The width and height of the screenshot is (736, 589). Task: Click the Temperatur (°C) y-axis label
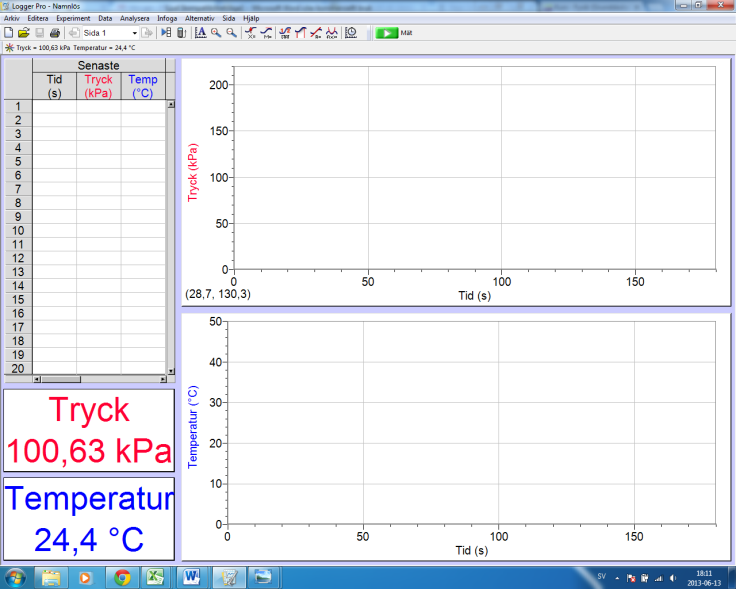[x=192, y=427]
